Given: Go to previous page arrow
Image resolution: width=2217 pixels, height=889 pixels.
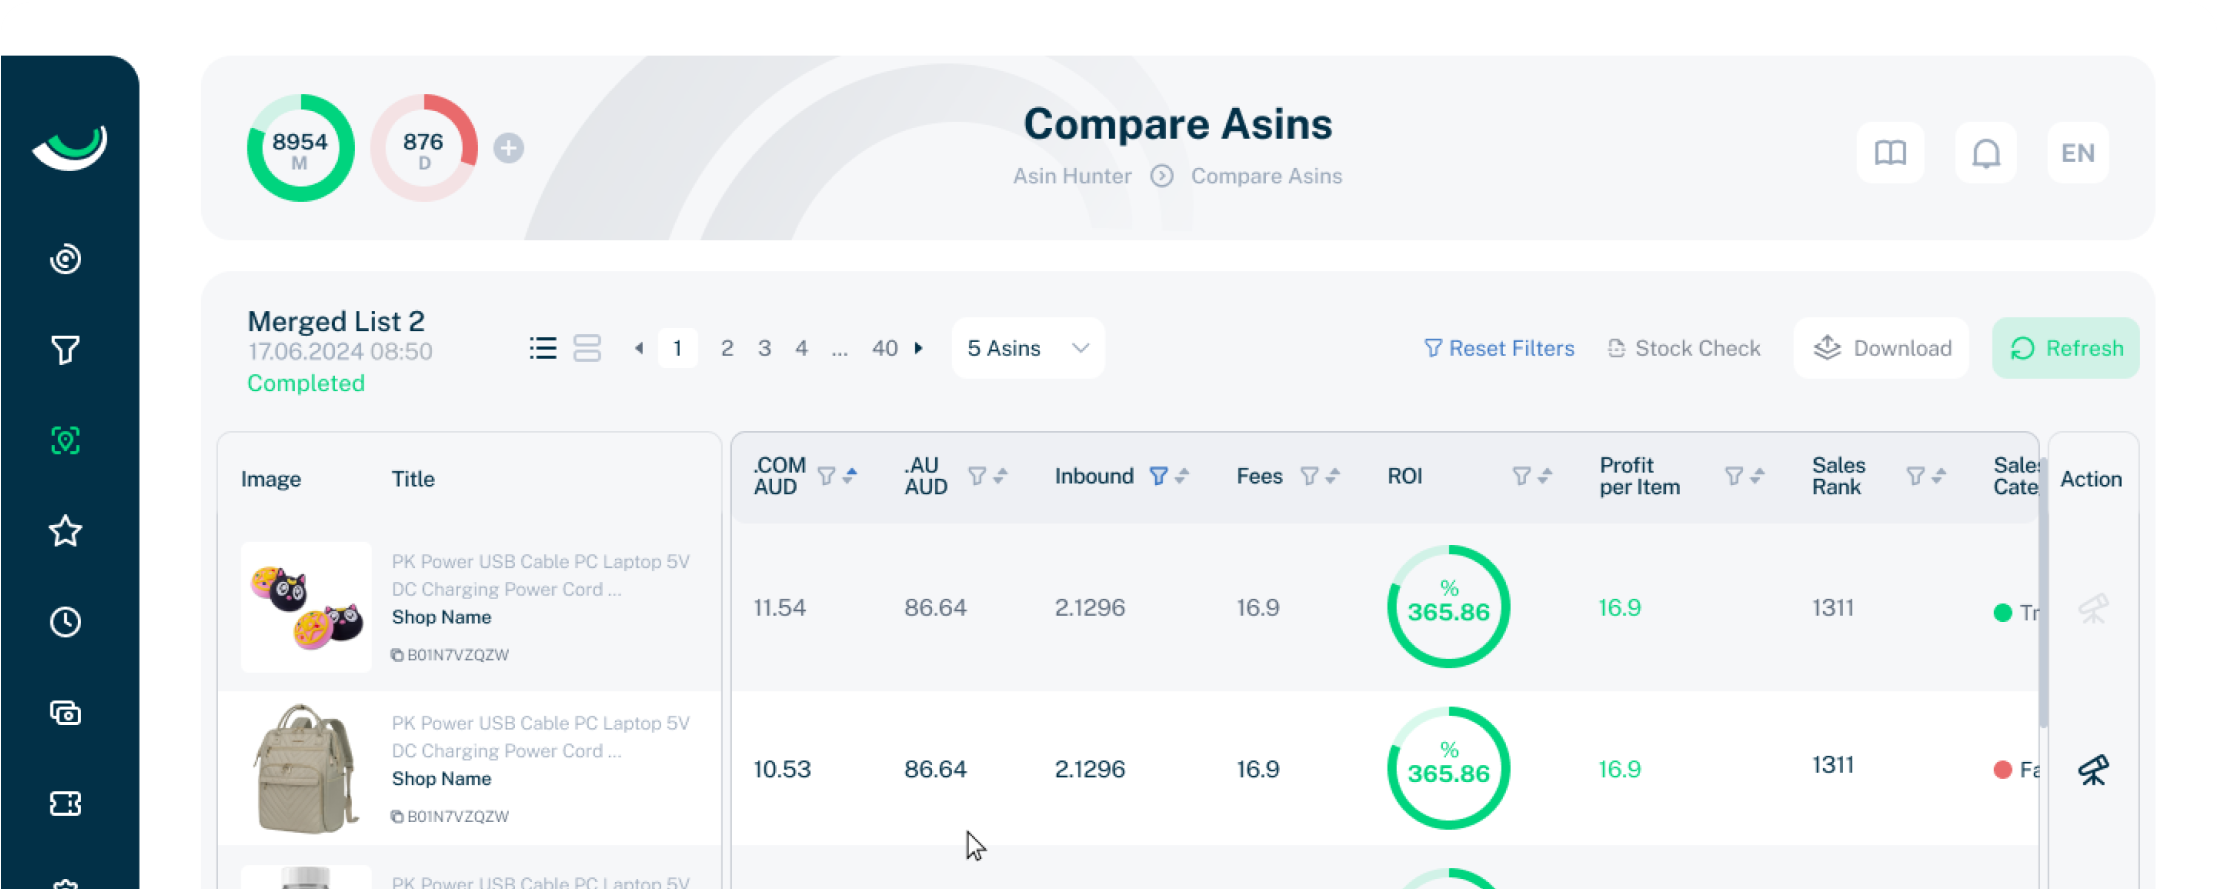Looking at the screenshot, I should [x=639, y=348].
